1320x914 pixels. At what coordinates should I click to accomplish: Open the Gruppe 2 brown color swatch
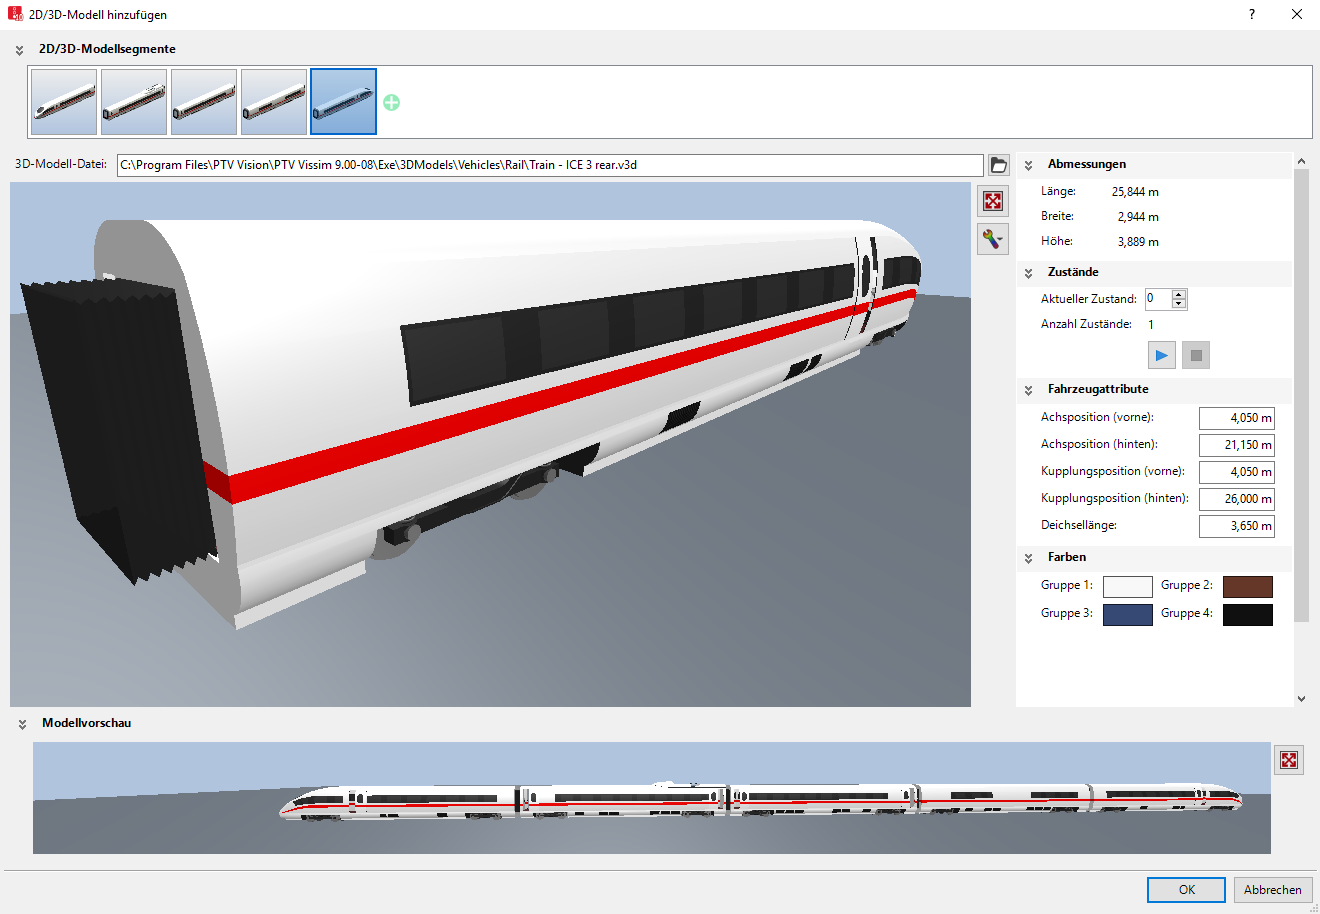click(1247, 587)
